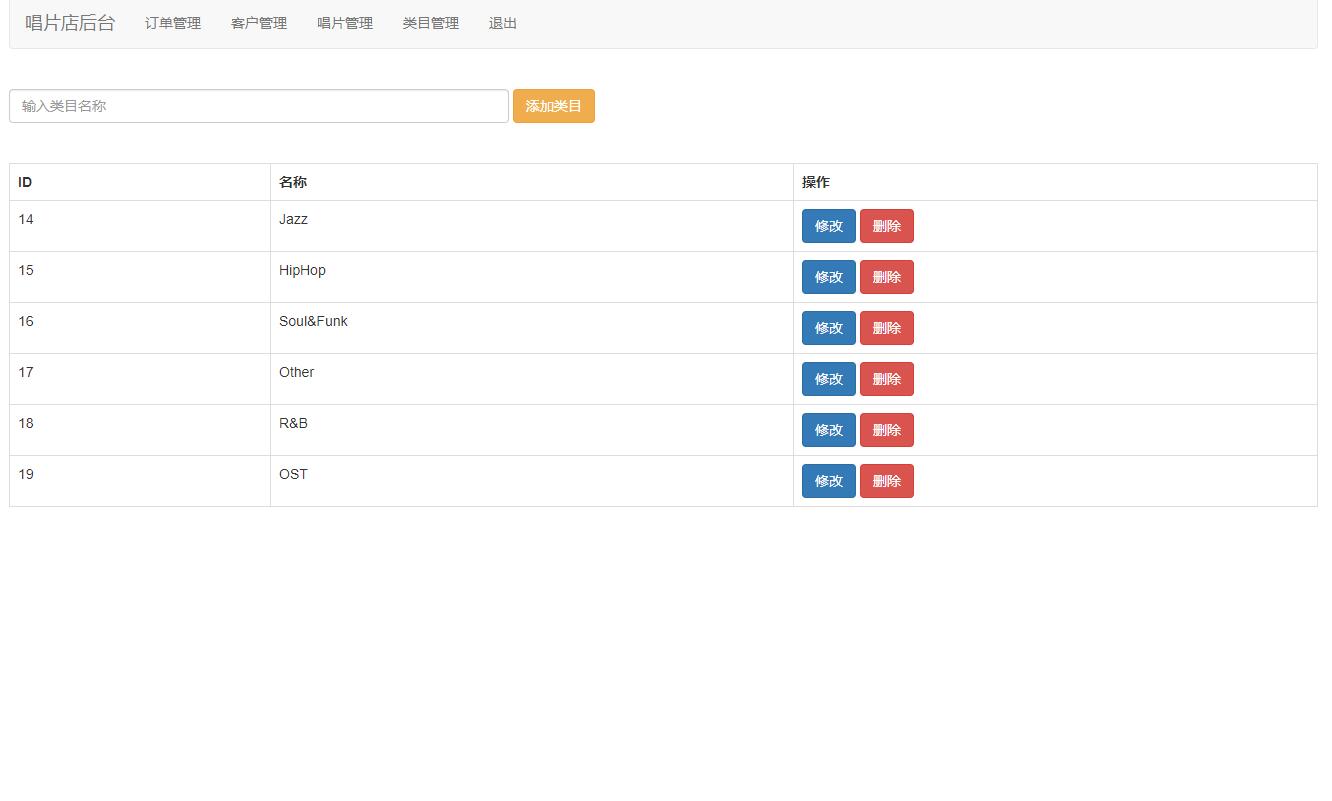Delete the OST category
Image resolution: width=1332 pixels, height=801 pixels.
pos(887,480)
